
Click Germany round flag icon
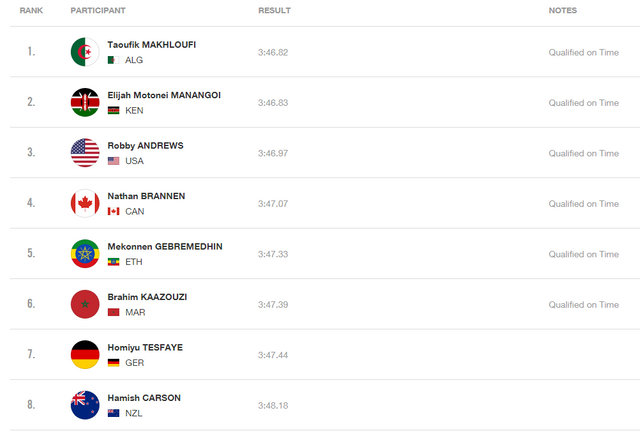pyautogui.click(x=85, y=355)
